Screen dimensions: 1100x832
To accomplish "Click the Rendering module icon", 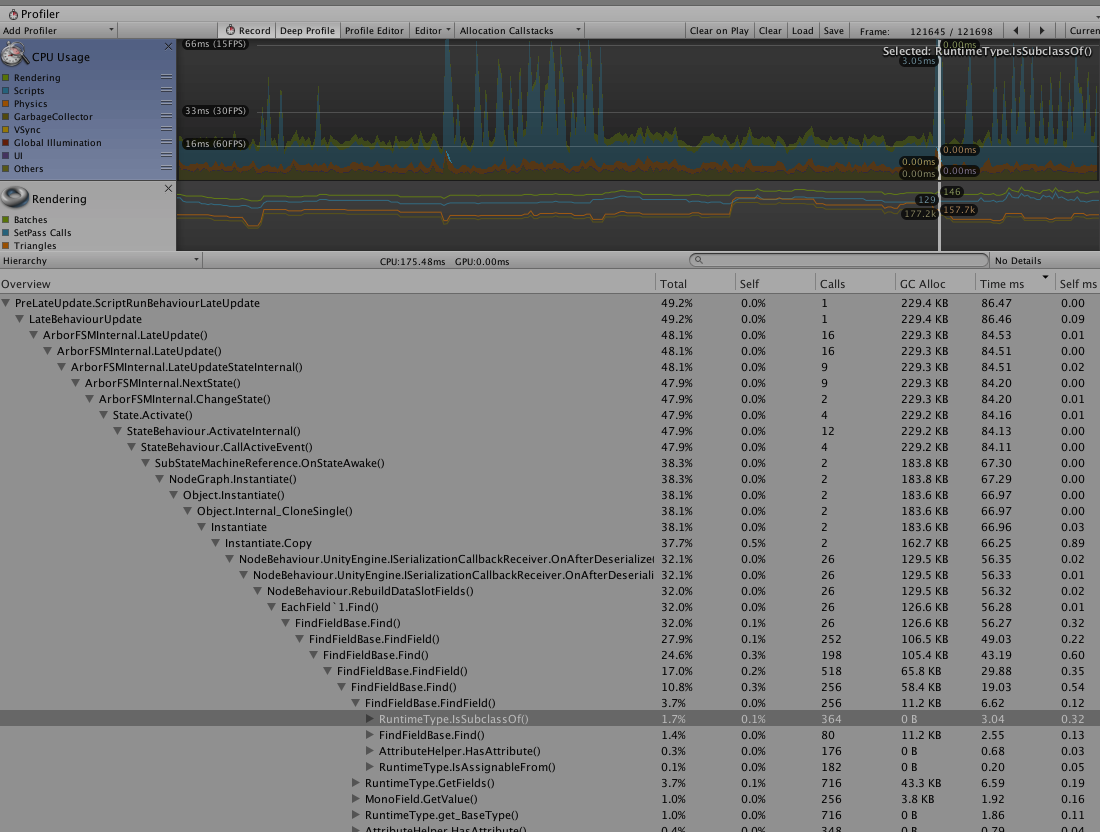I will (x=14, y=198).
